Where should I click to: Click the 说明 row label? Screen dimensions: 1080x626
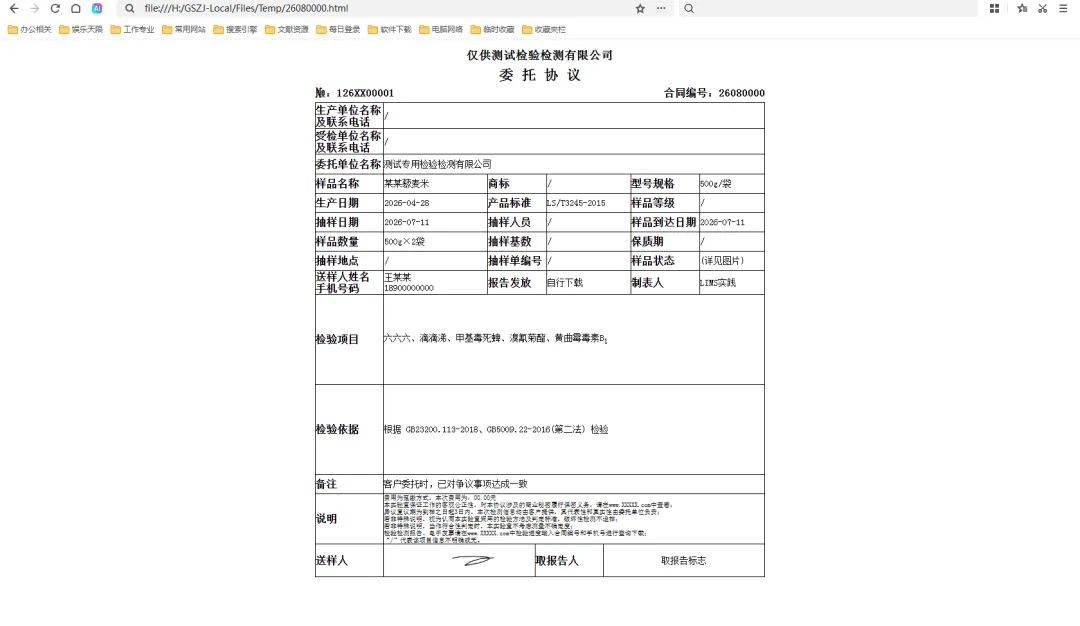click(326, 519)
